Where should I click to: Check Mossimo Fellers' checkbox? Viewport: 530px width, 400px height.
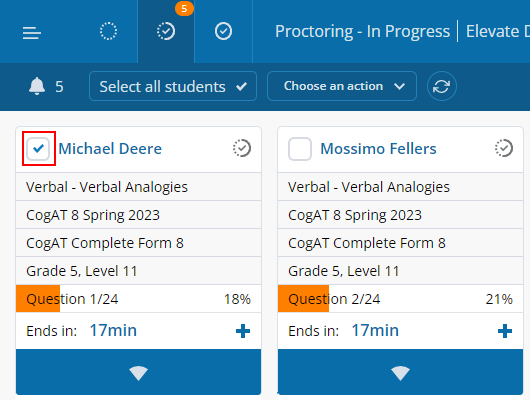pyautogui.click(x=300, y=148)
